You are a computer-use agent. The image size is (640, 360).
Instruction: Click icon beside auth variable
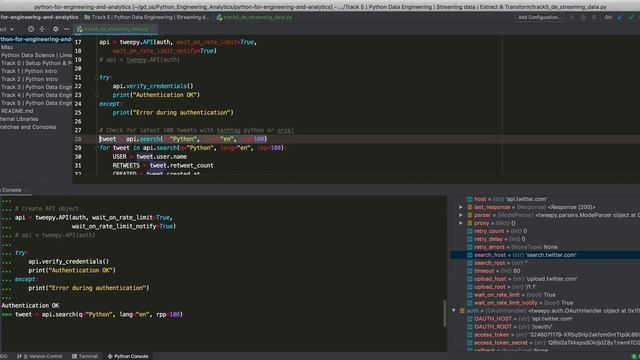pos(462,311)
